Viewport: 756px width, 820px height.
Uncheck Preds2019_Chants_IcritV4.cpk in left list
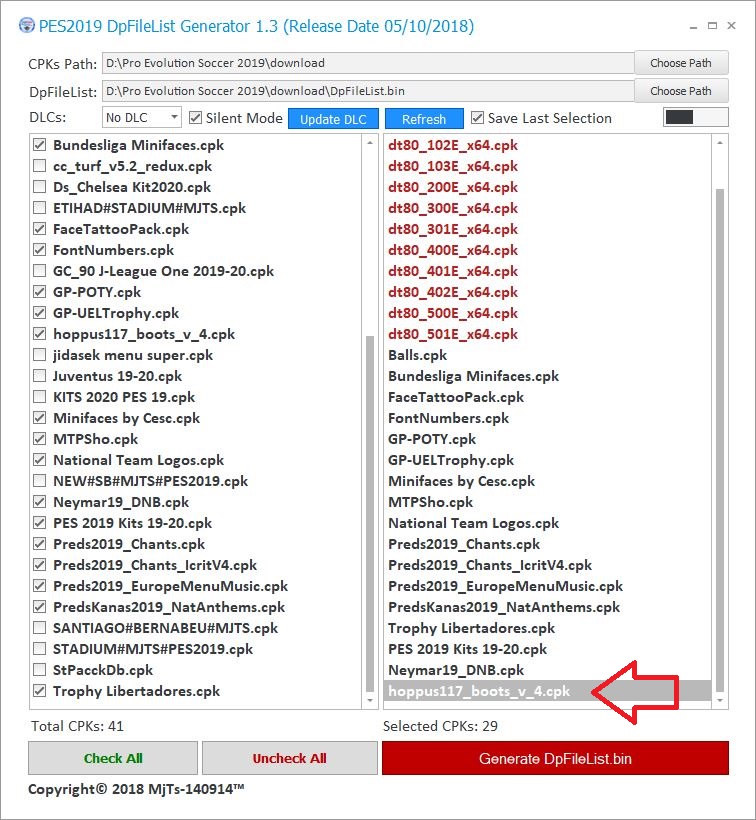(39, 565)
